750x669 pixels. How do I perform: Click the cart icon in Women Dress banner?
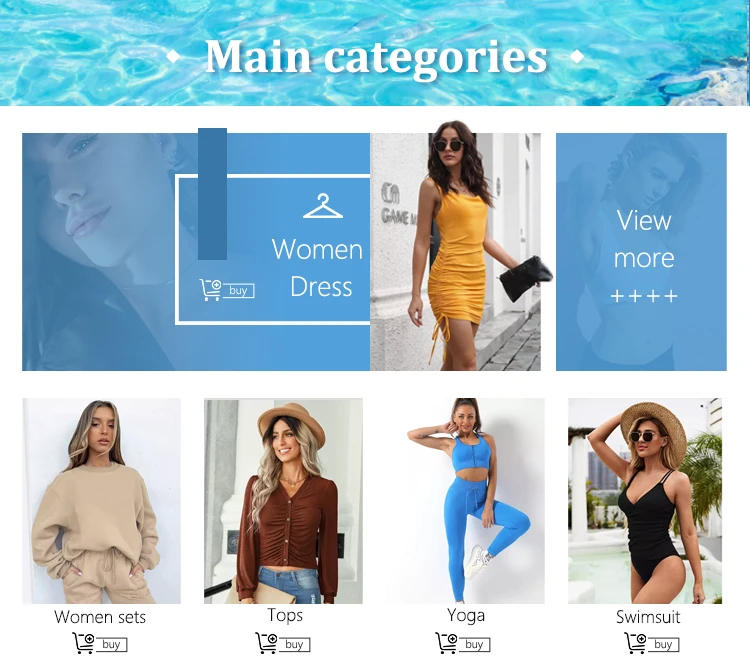tap(210, 290)
